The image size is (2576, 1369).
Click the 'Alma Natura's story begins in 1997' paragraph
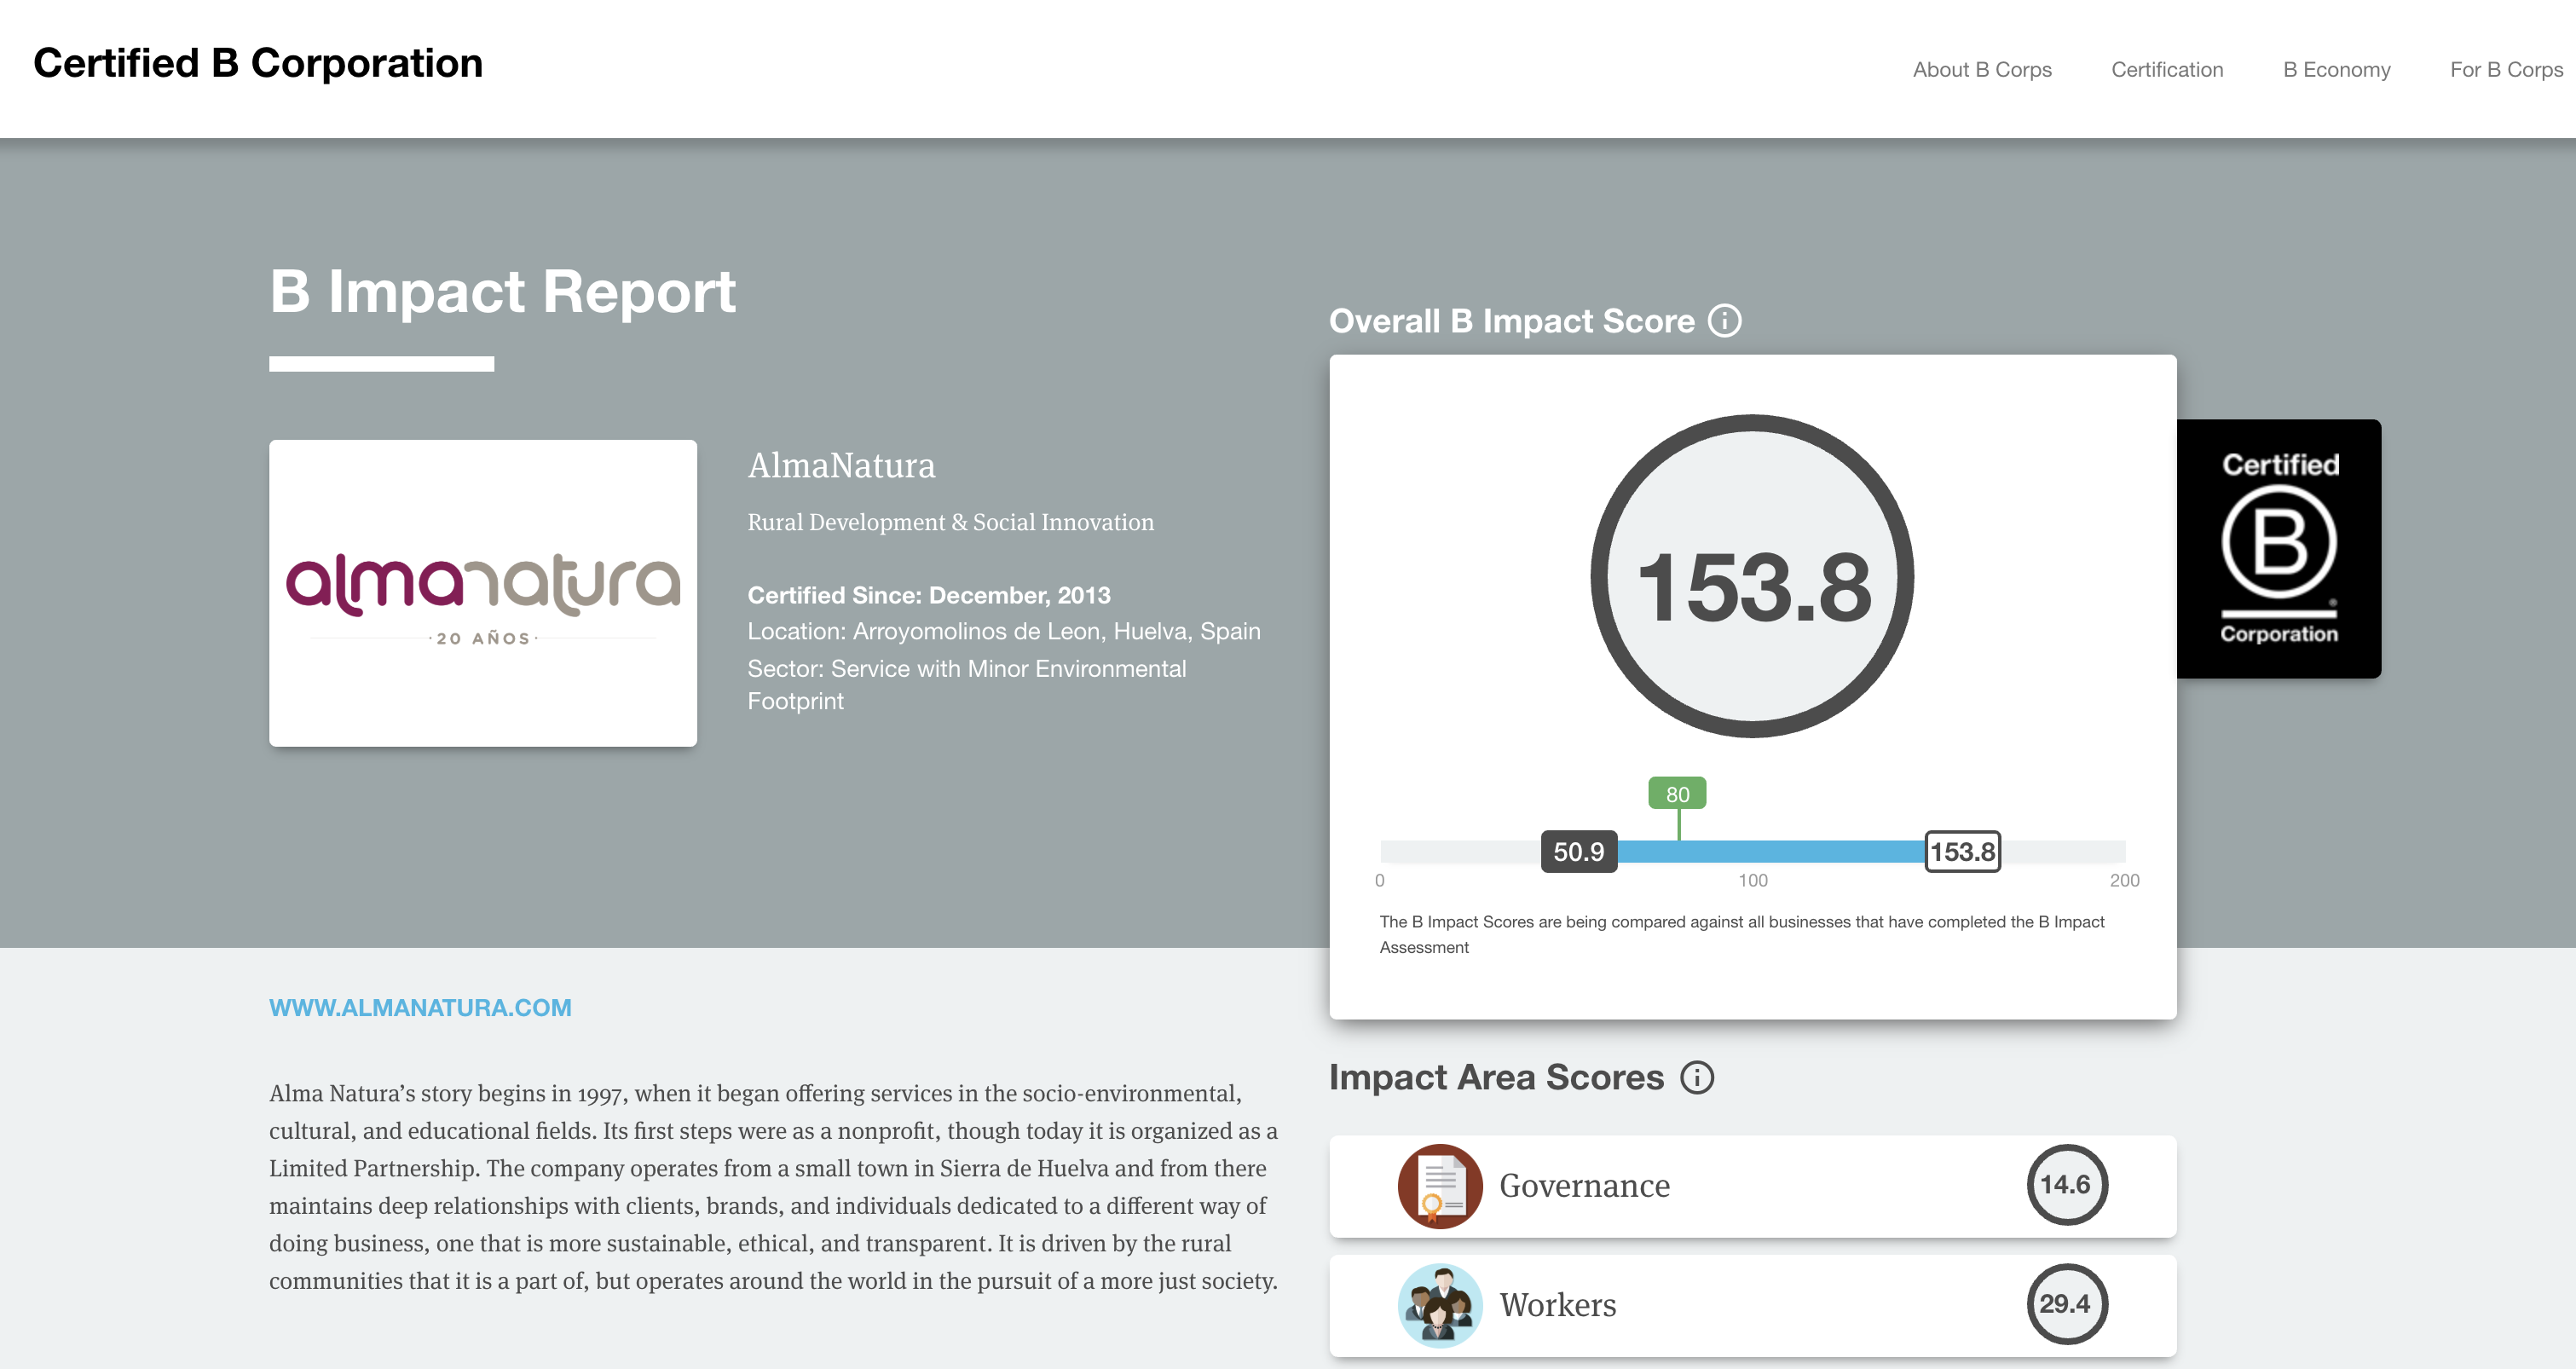(773, 1187)
